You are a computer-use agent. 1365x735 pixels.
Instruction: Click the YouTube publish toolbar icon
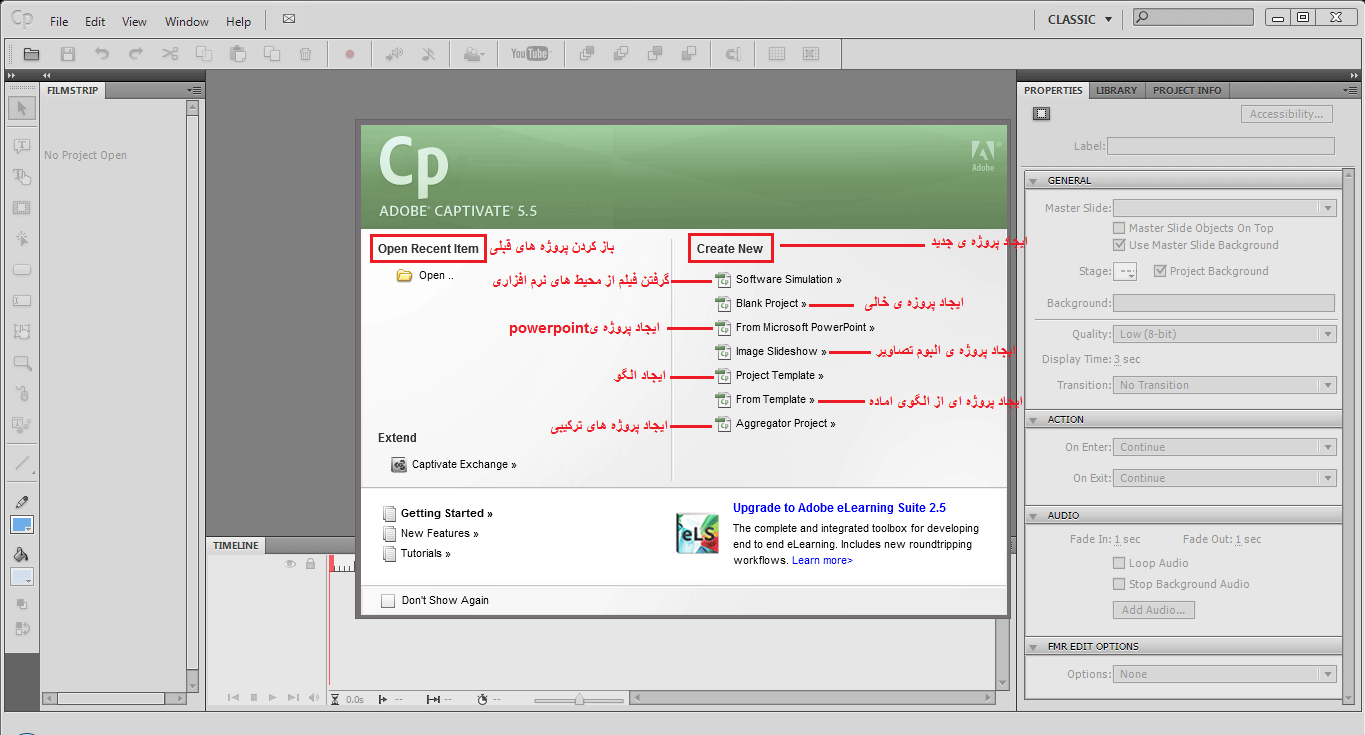pos(529,54)
